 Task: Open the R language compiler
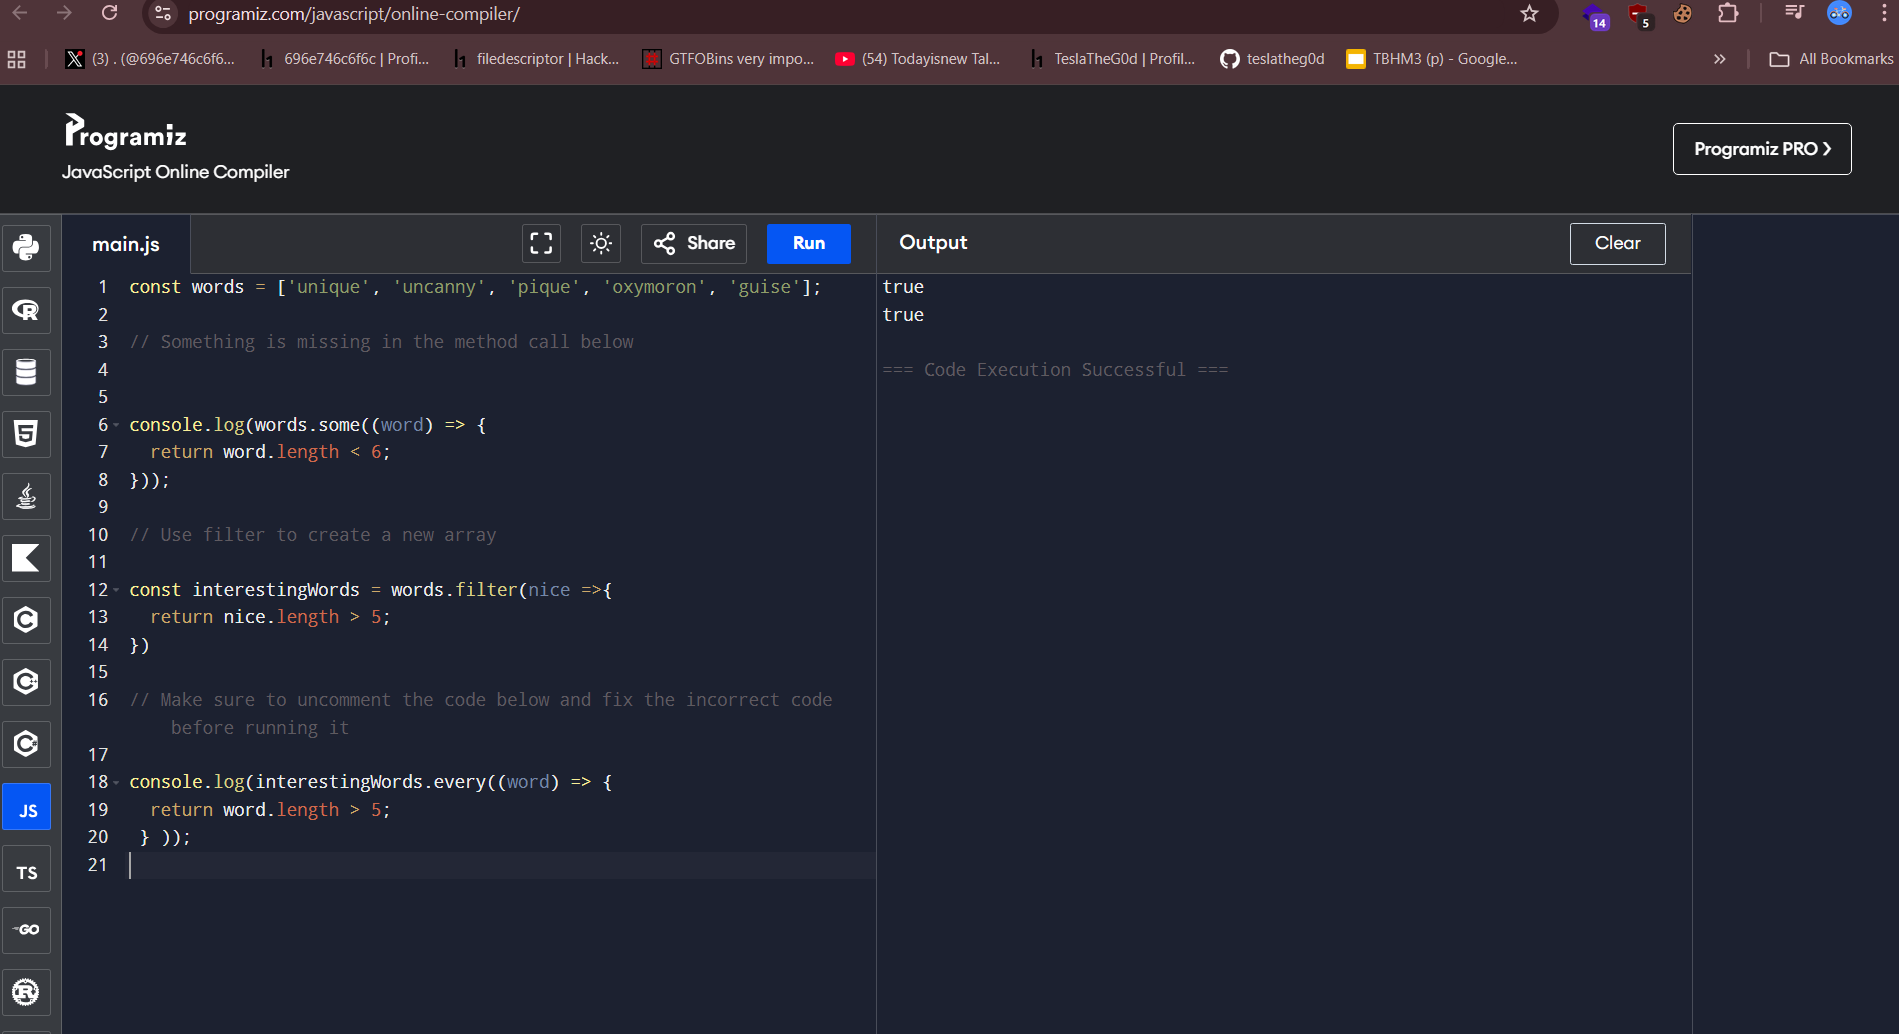[26, 310]
